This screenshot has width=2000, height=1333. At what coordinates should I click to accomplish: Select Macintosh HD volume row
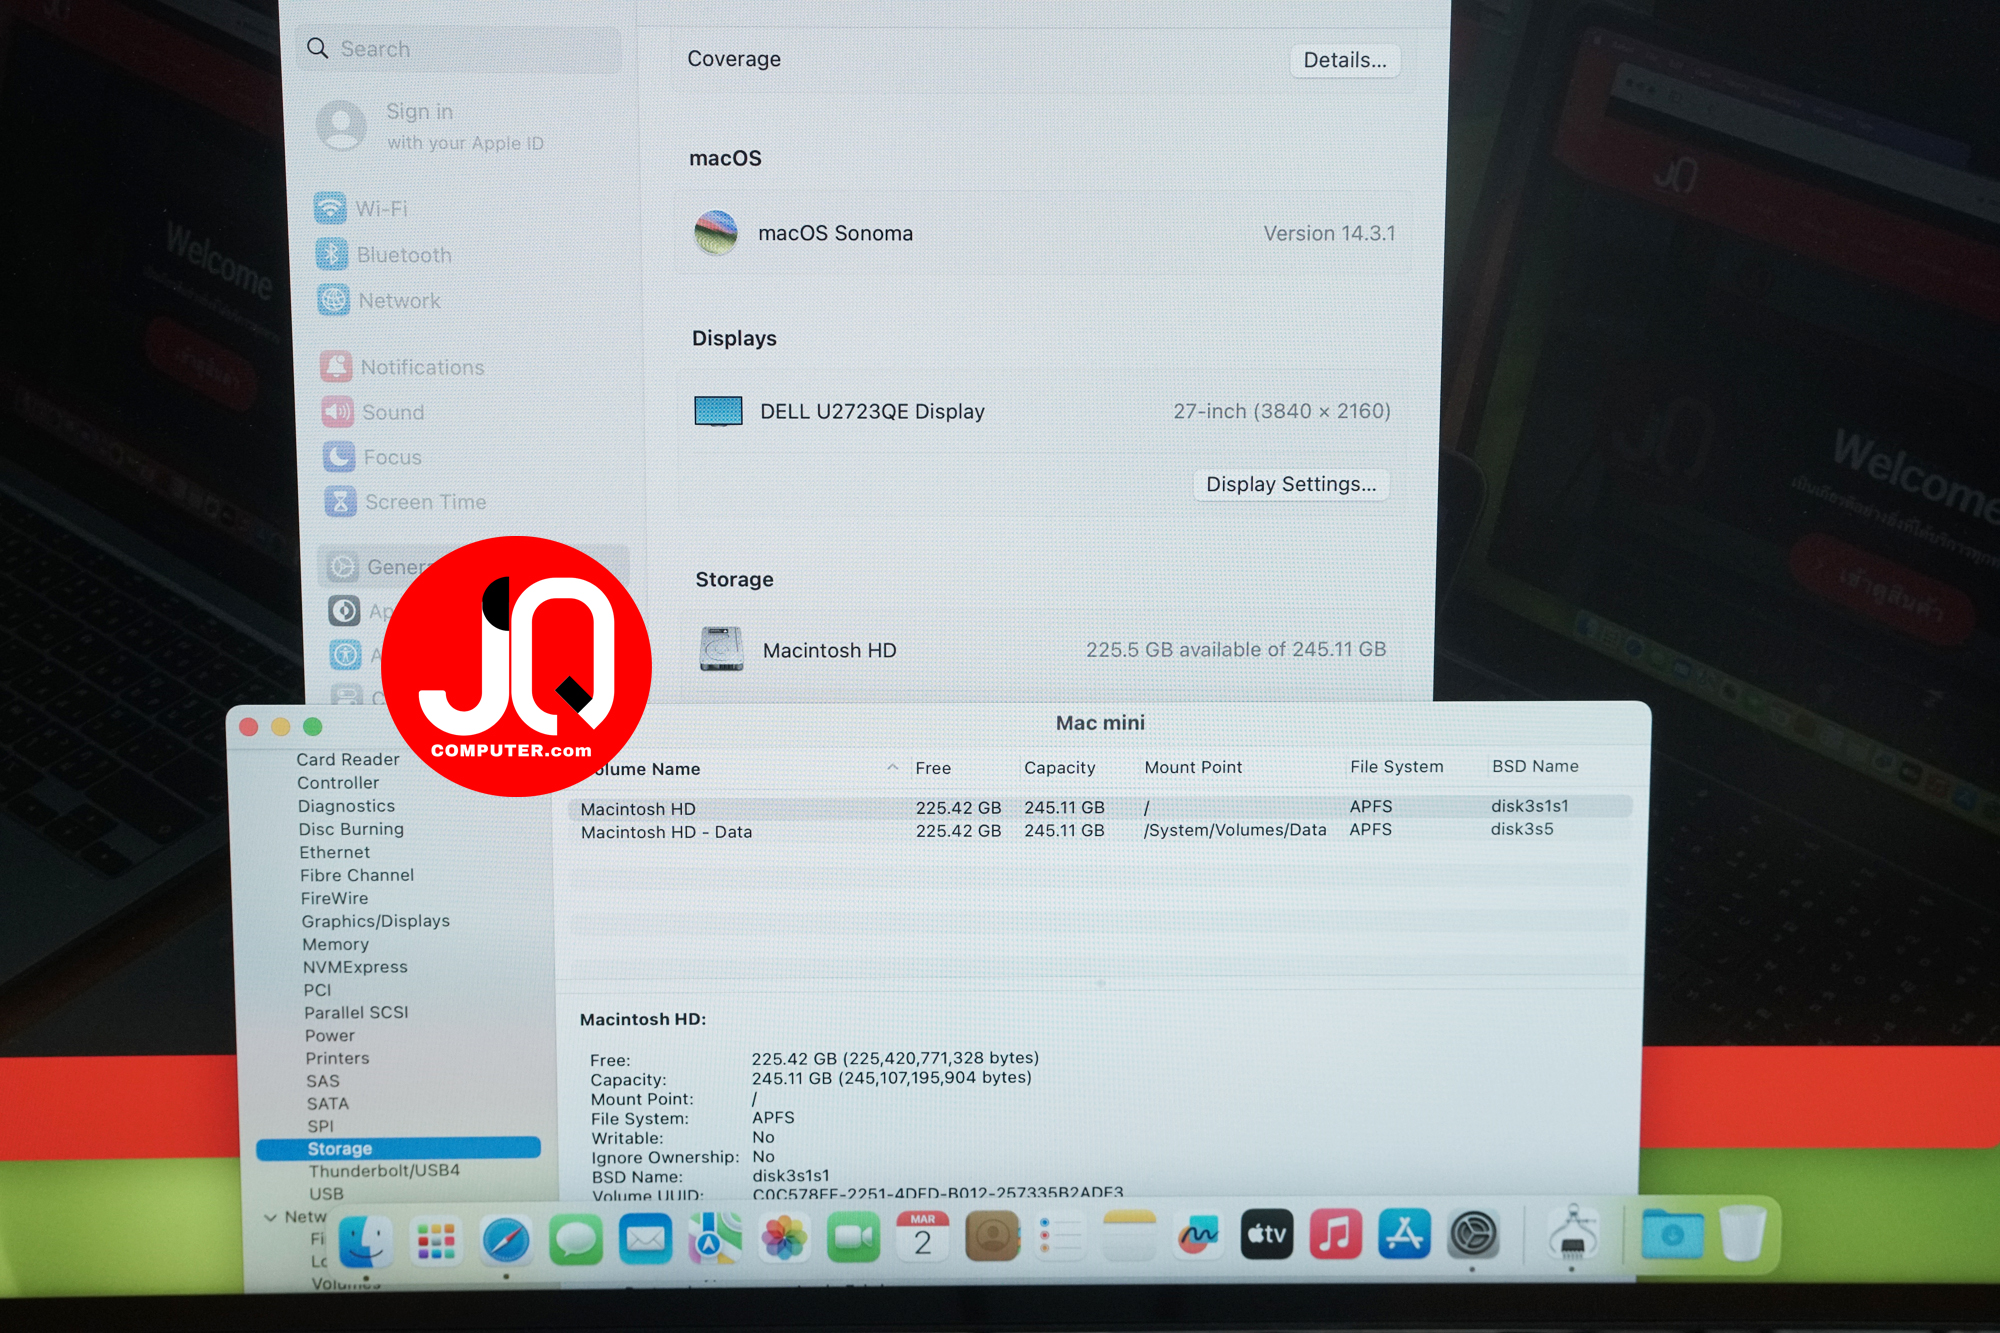(x=1100, y=807)
